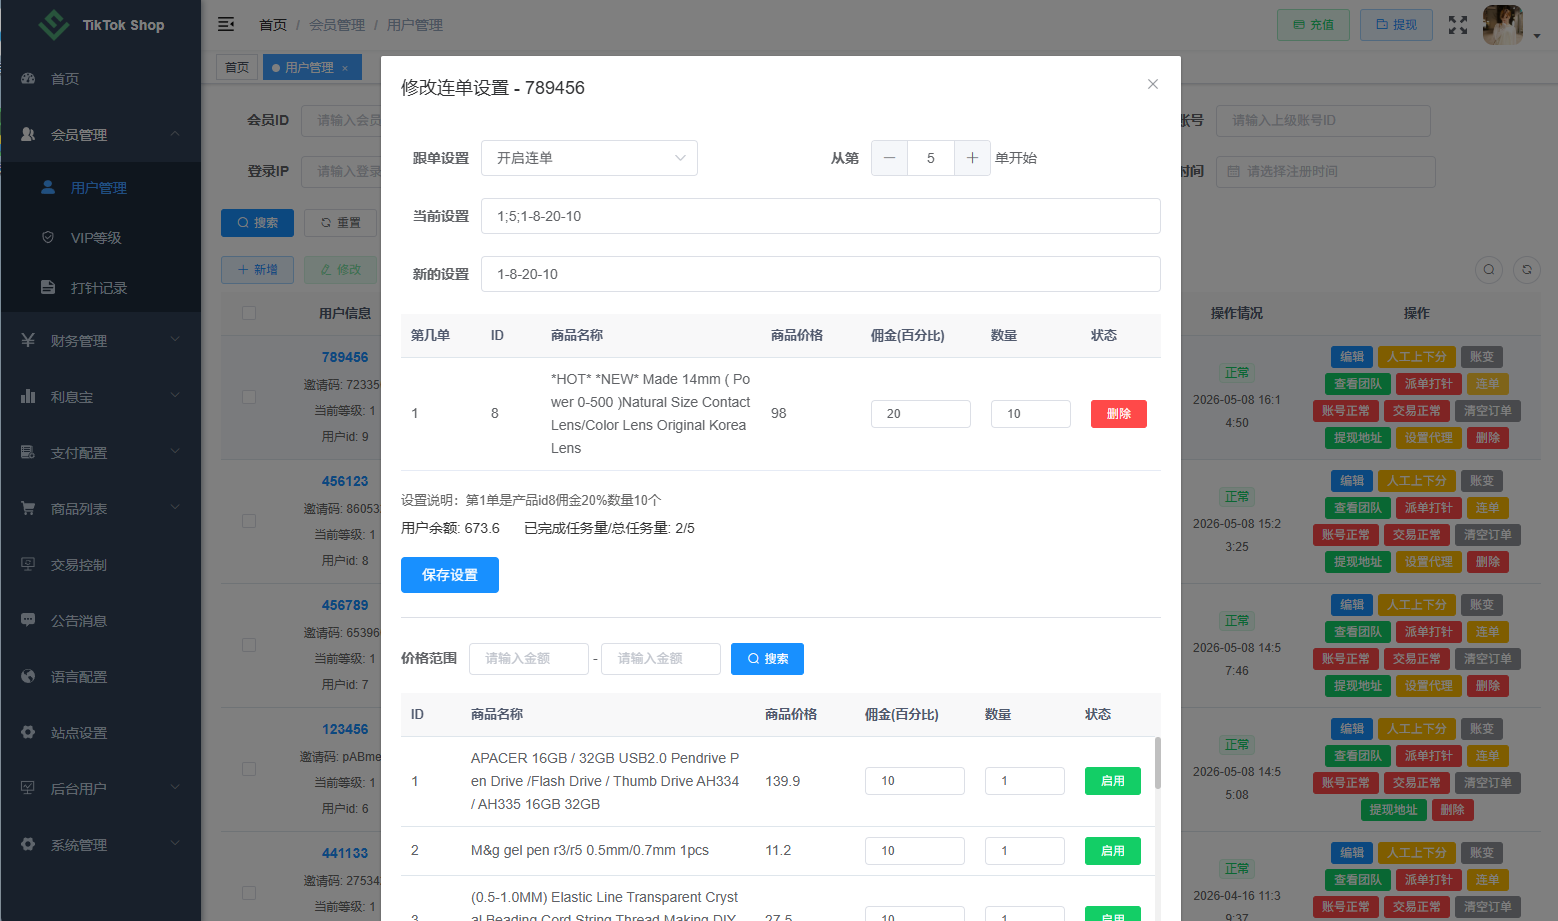Expand the 站点设置 sidebar menu
The image size is (1558, 921).
click(x=100, y=733)
